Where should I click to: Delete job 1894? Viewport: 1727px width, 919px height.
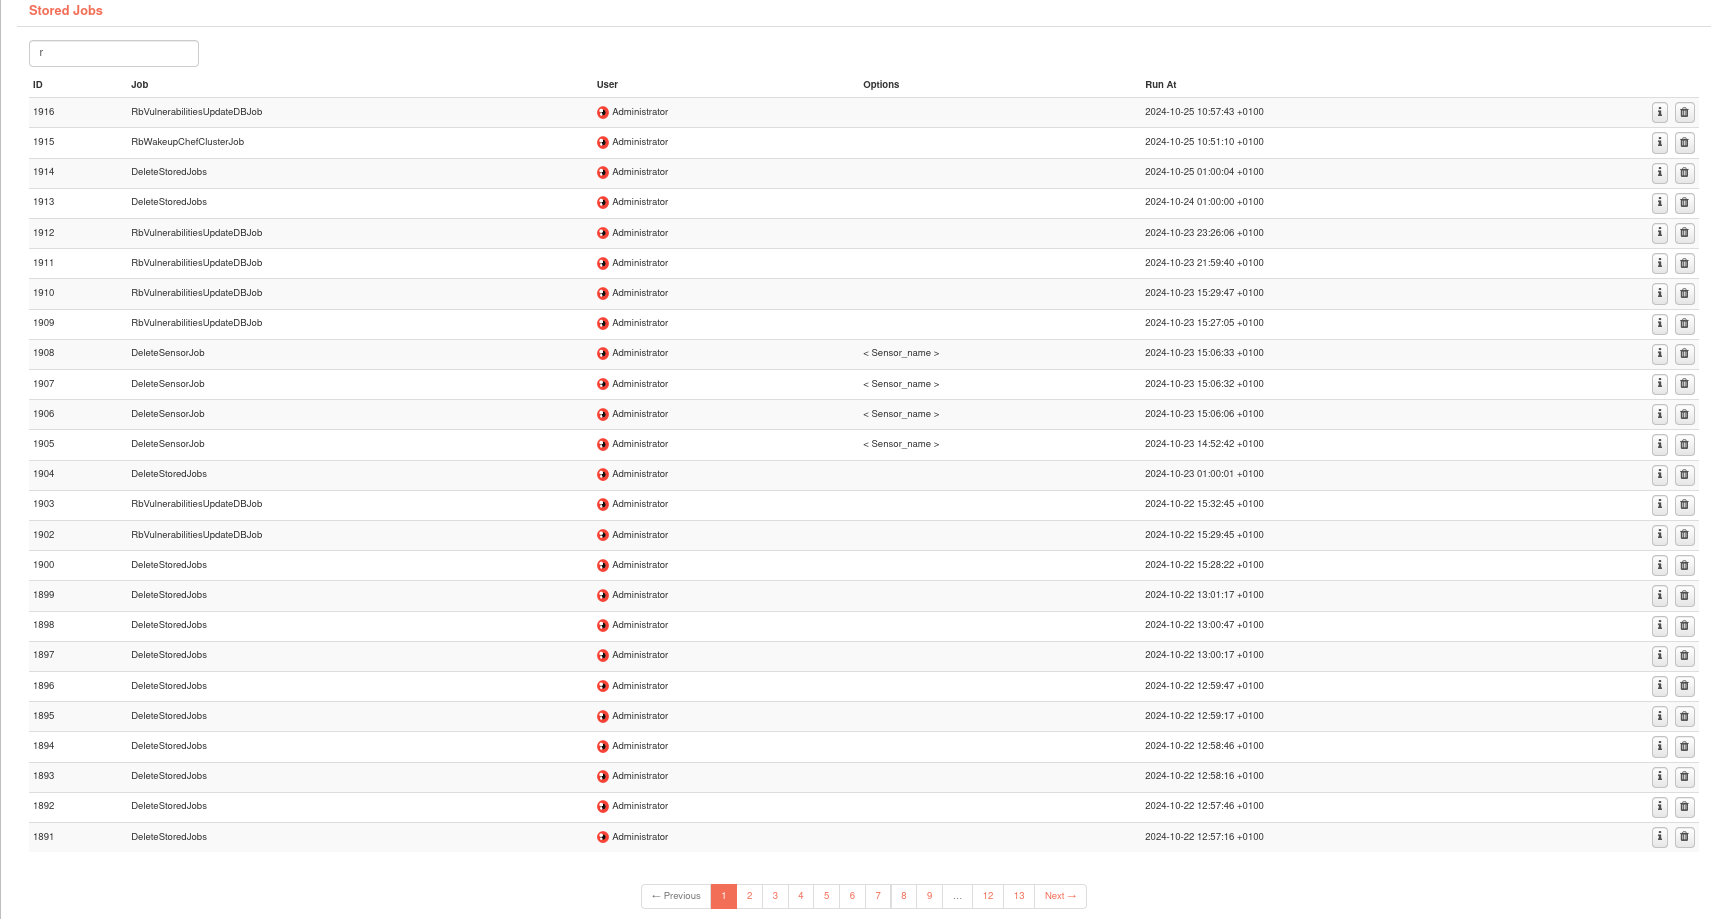point(1685,747)
